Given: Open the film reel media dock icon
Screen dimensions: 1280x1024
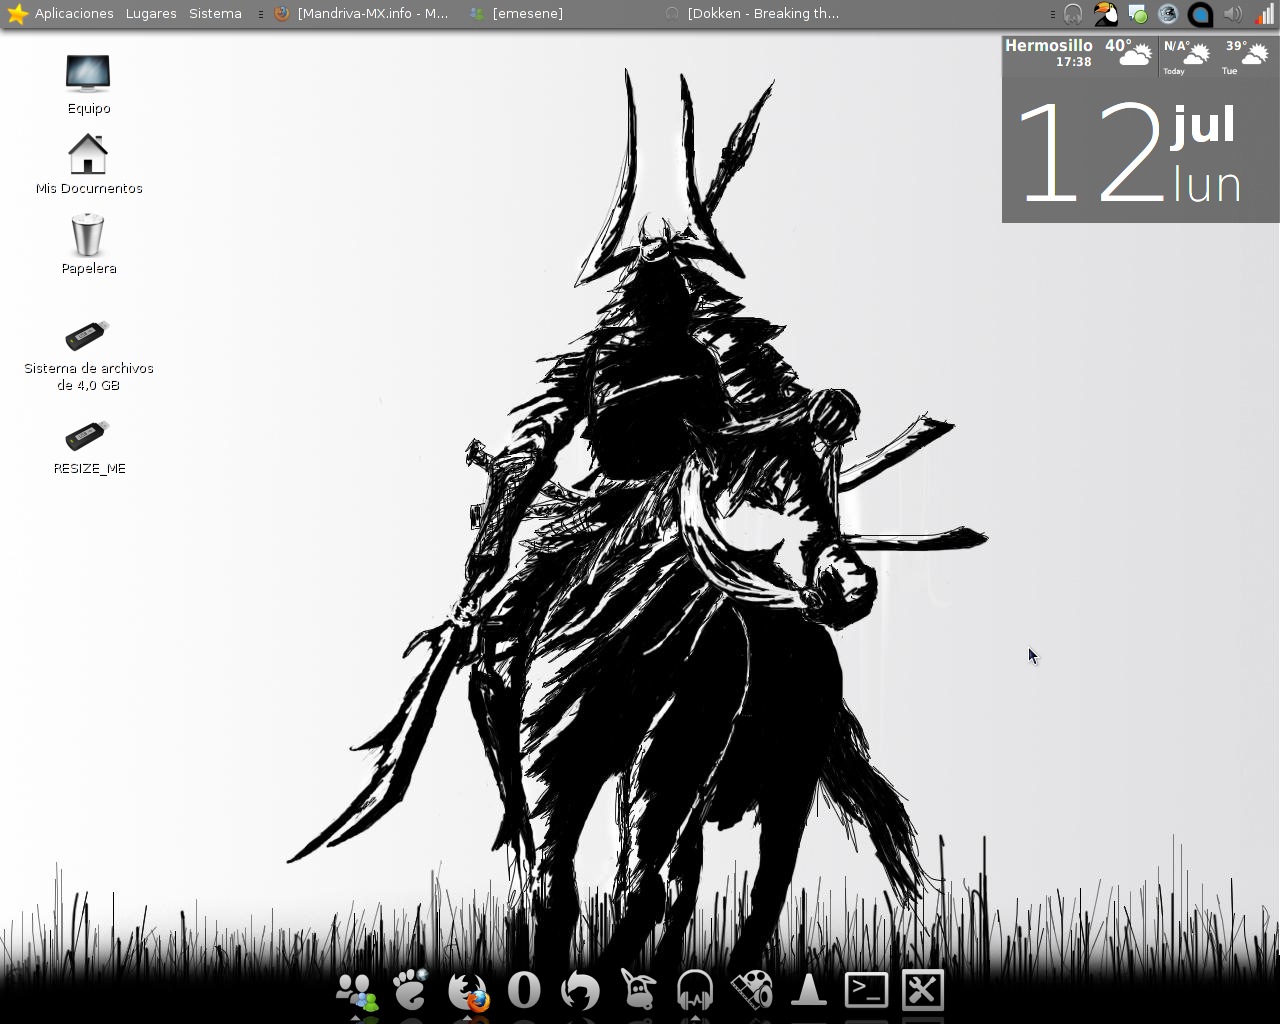Looking at the screenshot, I should point(751,990).
